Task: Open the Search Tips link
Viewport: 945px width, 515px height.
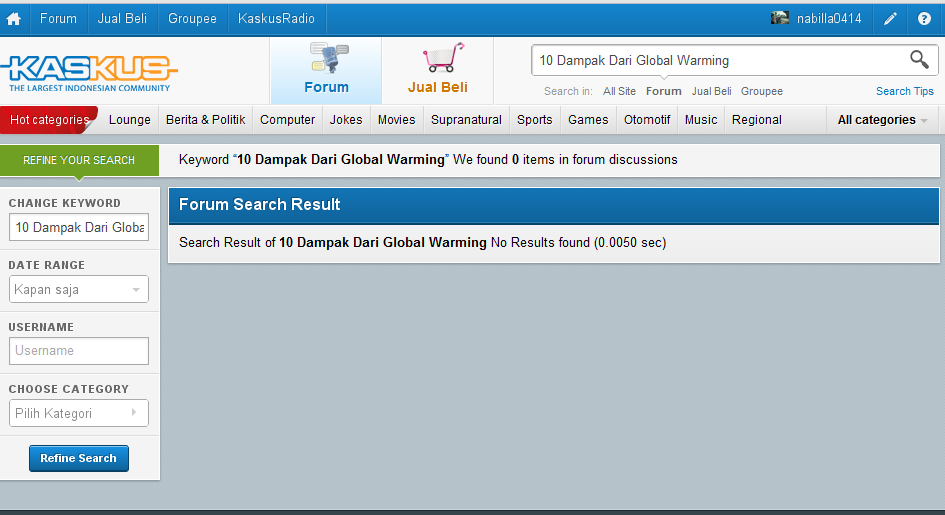Action: pos(905,91)
